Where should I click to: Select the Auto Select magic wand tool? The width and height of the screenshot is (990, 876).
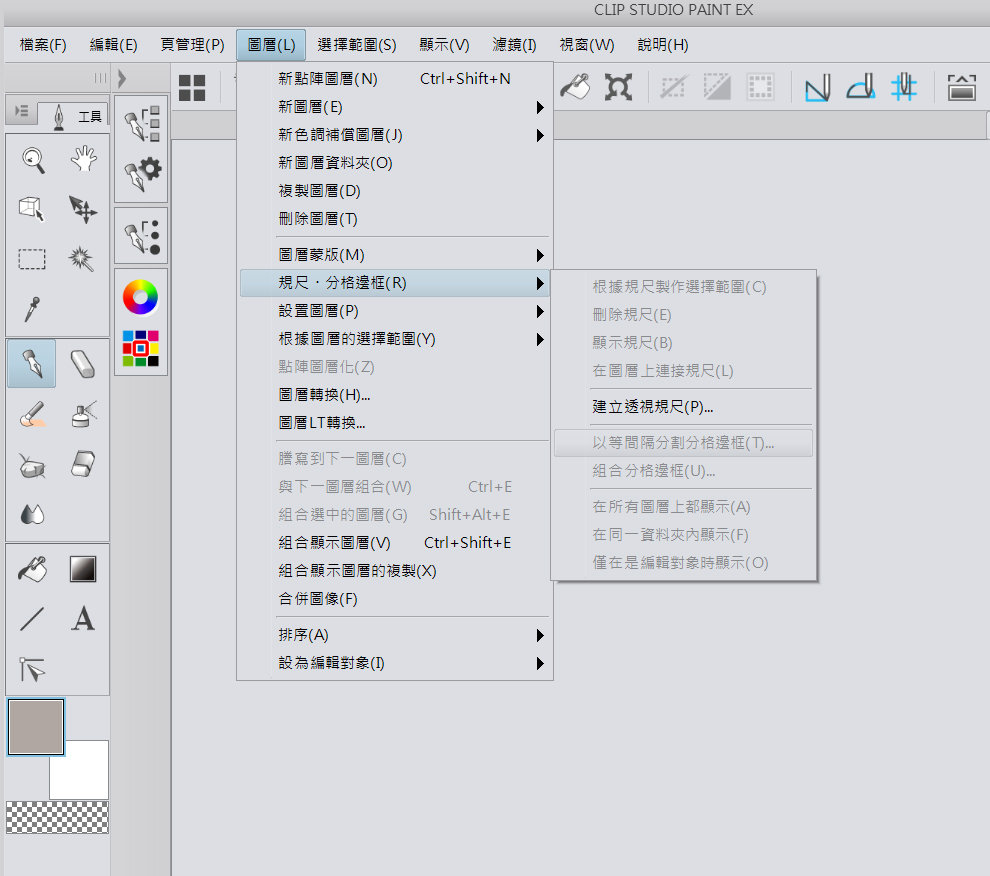tap(81, 258)
